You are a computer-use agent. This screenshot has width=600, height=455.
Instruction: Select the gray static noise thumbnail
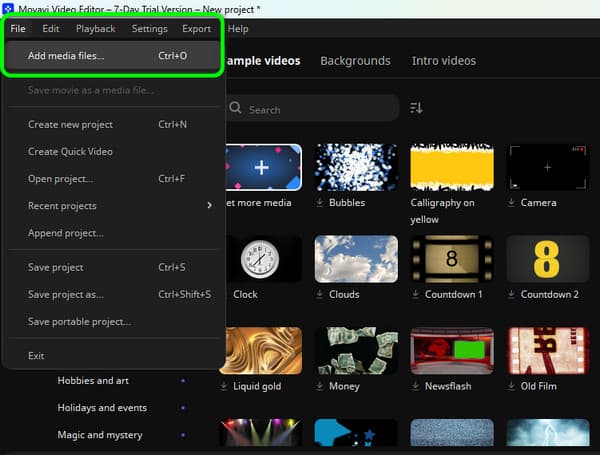pos(452,432)
